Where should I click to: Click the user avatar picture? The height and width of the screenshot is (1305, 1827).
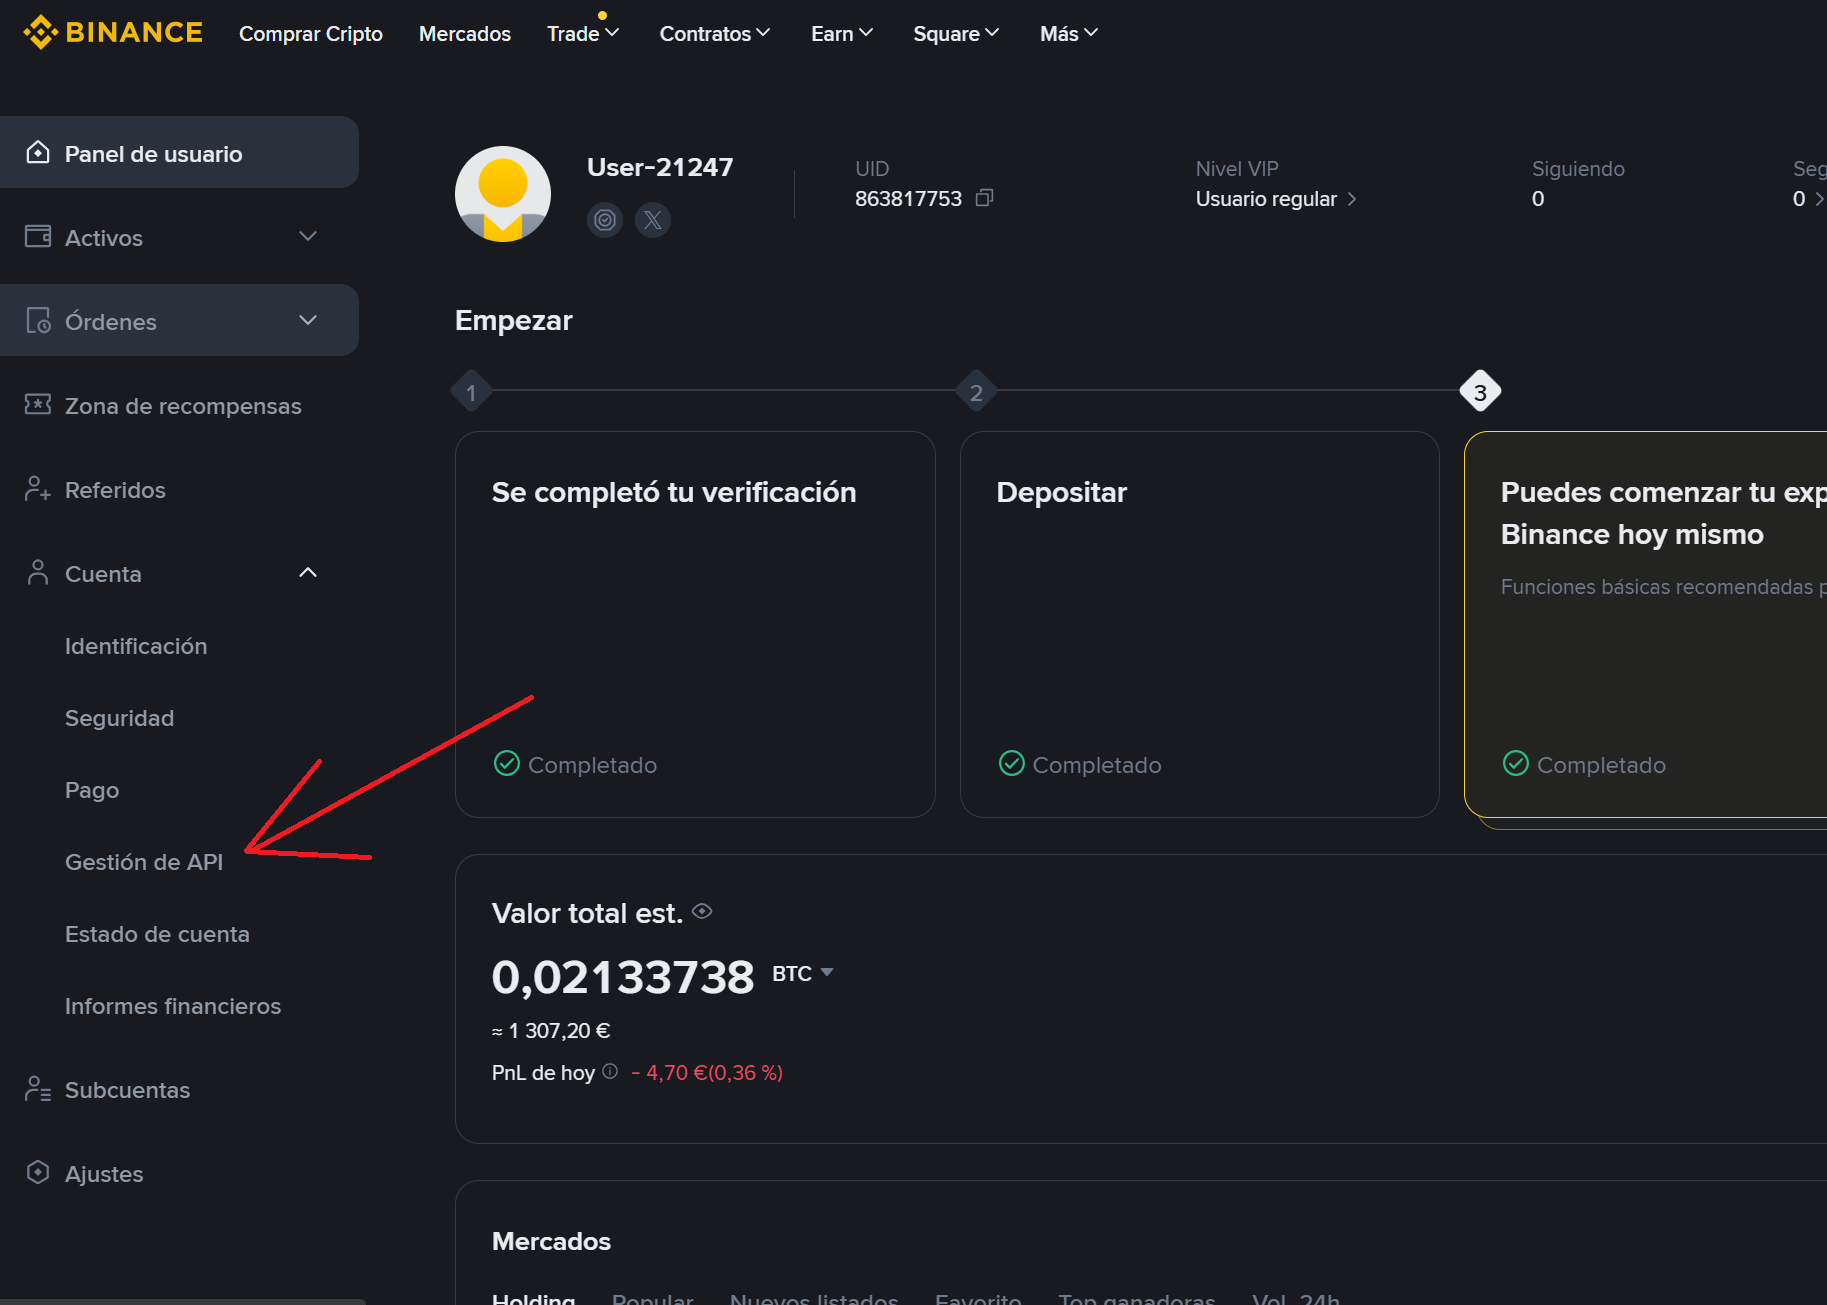tap(503, 194)
